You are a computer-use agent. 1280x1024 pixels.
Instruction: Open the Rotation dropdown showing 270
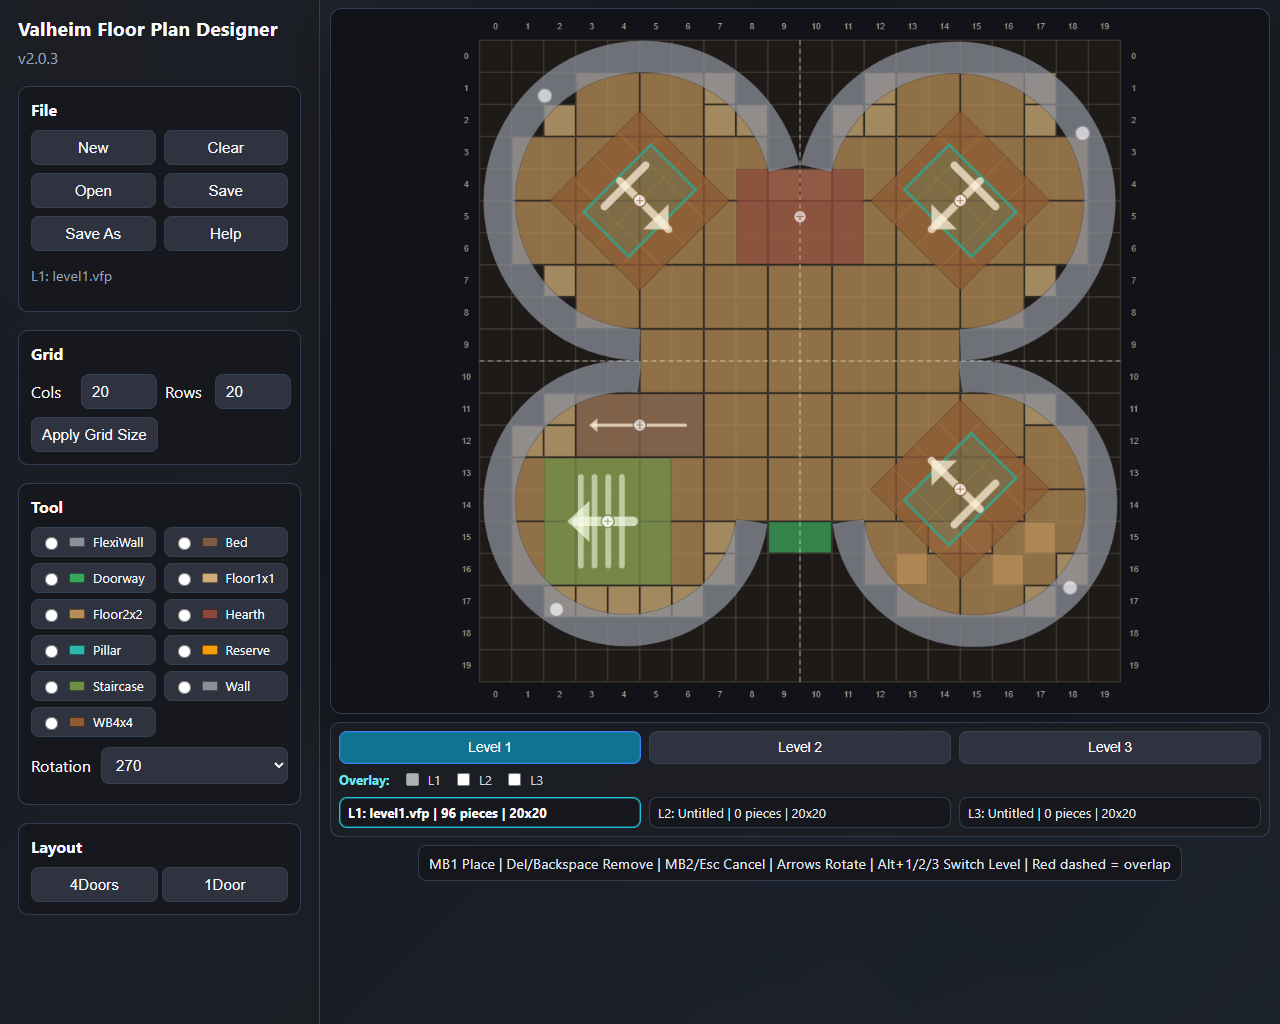[x=194, y=766]
